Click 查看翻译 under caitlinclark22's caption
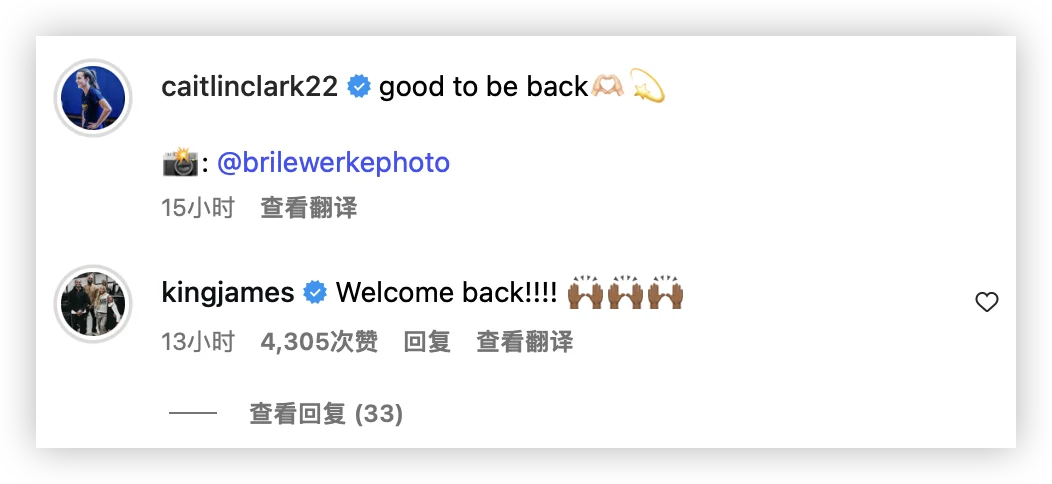This screenshot has width=1052, height=484. (x=309, y=208)
